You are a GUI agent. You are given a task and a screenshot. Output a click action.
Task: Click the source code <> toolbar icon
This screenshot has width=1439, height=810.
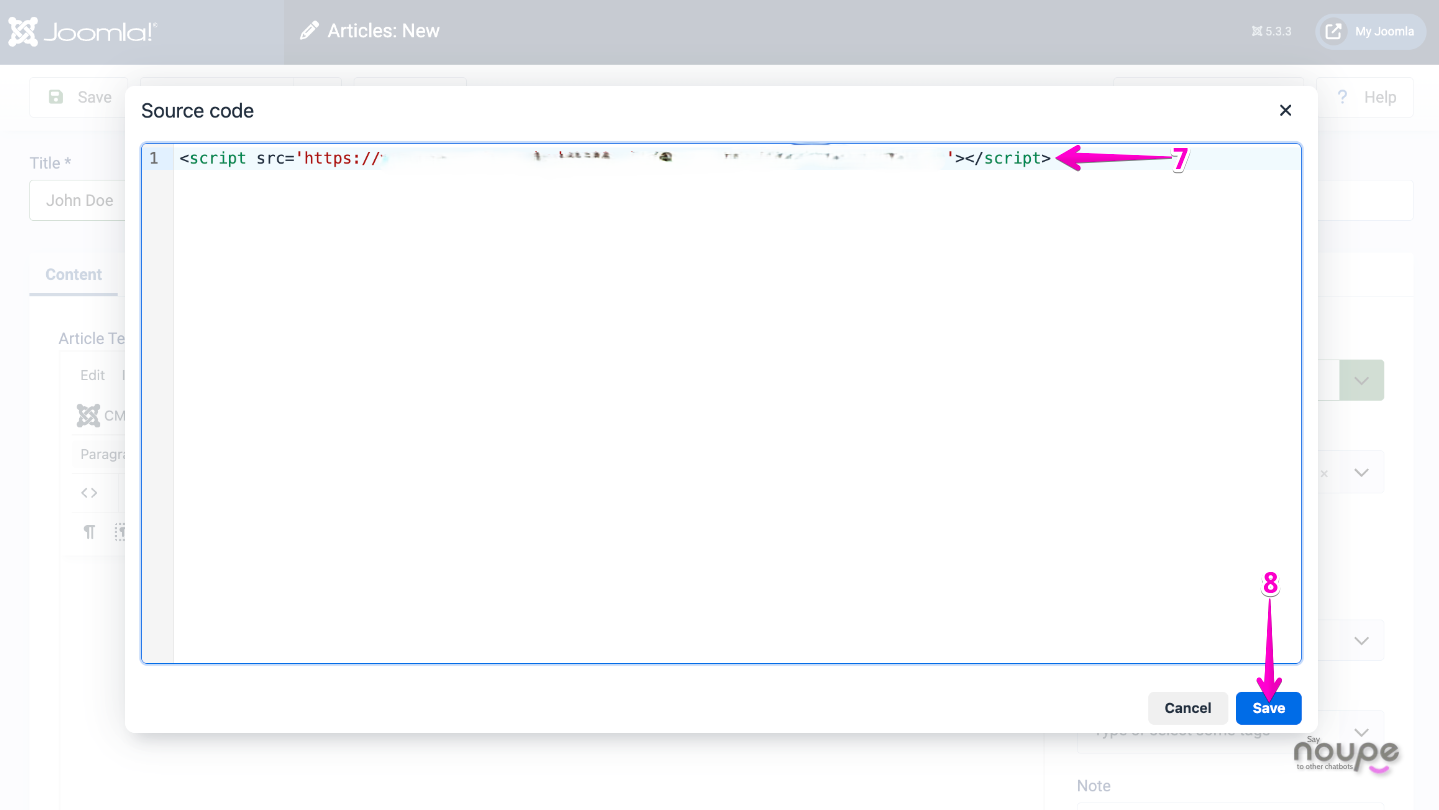click(x=89, y=493)
